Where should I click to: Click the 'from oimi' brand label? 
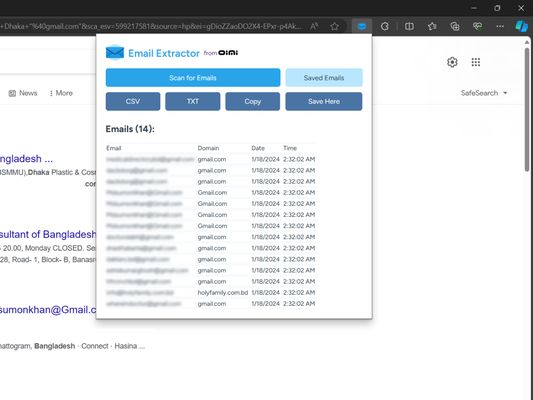(221, 53)
